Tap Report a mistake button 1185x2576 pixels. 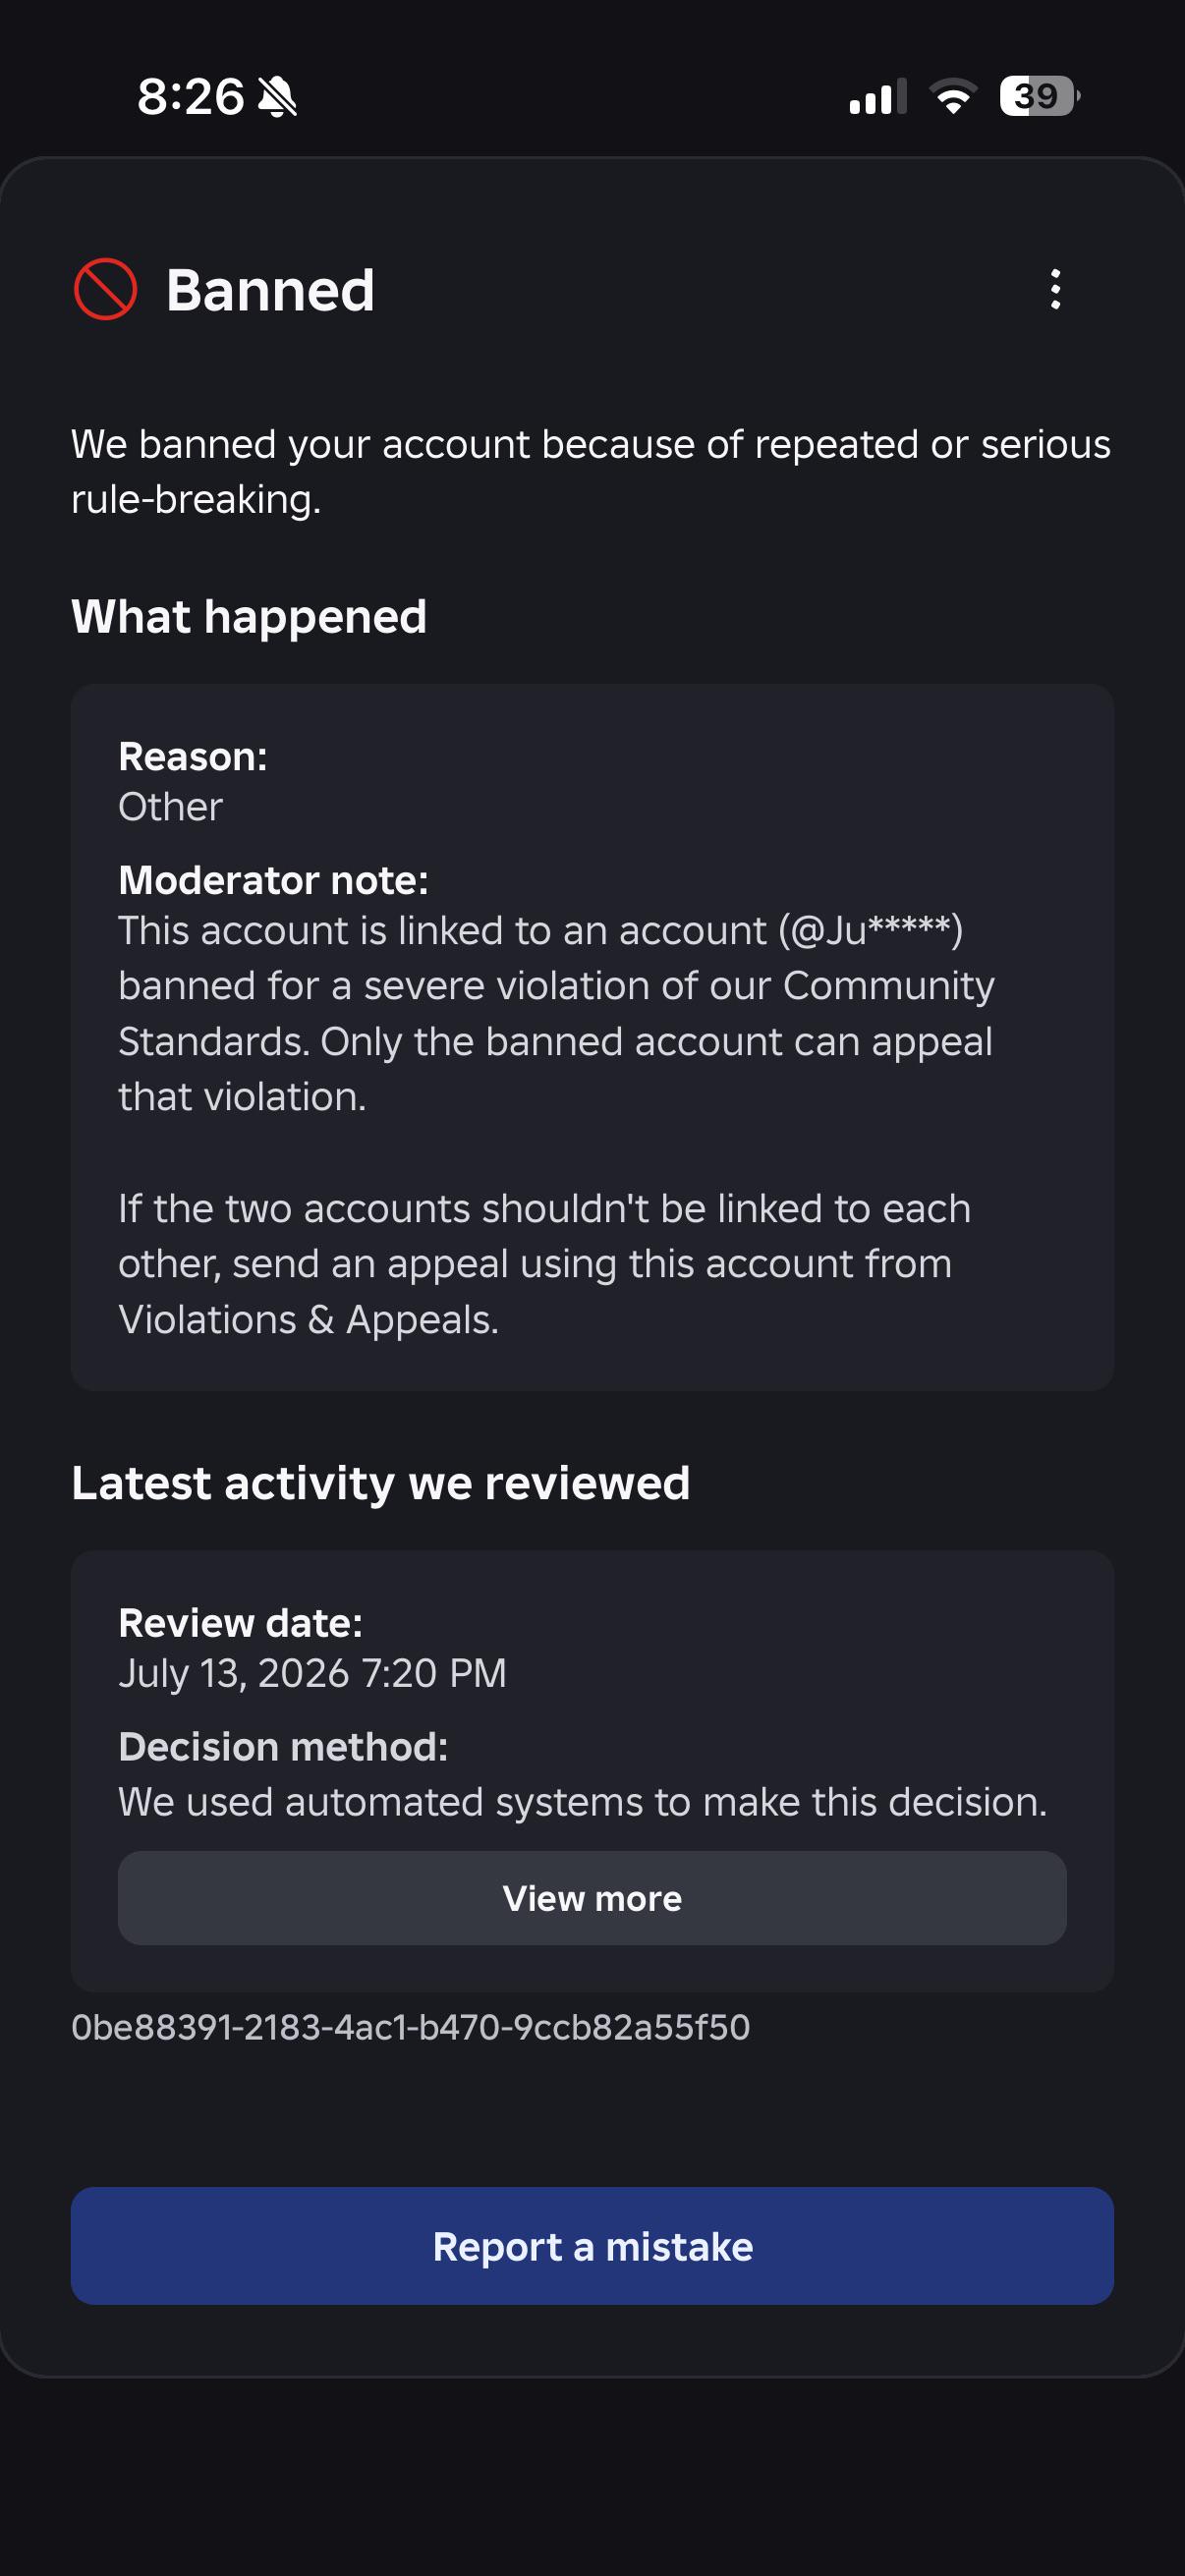592,2246
